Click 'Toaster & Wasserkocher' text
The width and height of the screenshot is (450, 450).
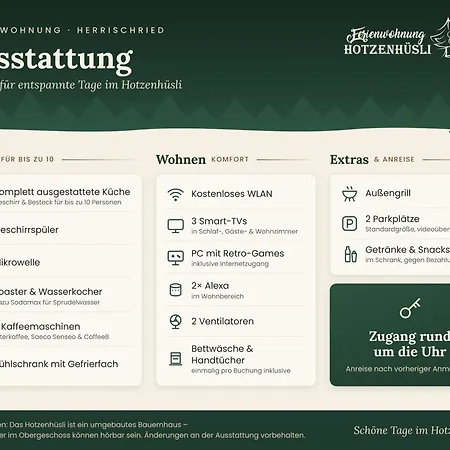[x=51, y=292]
